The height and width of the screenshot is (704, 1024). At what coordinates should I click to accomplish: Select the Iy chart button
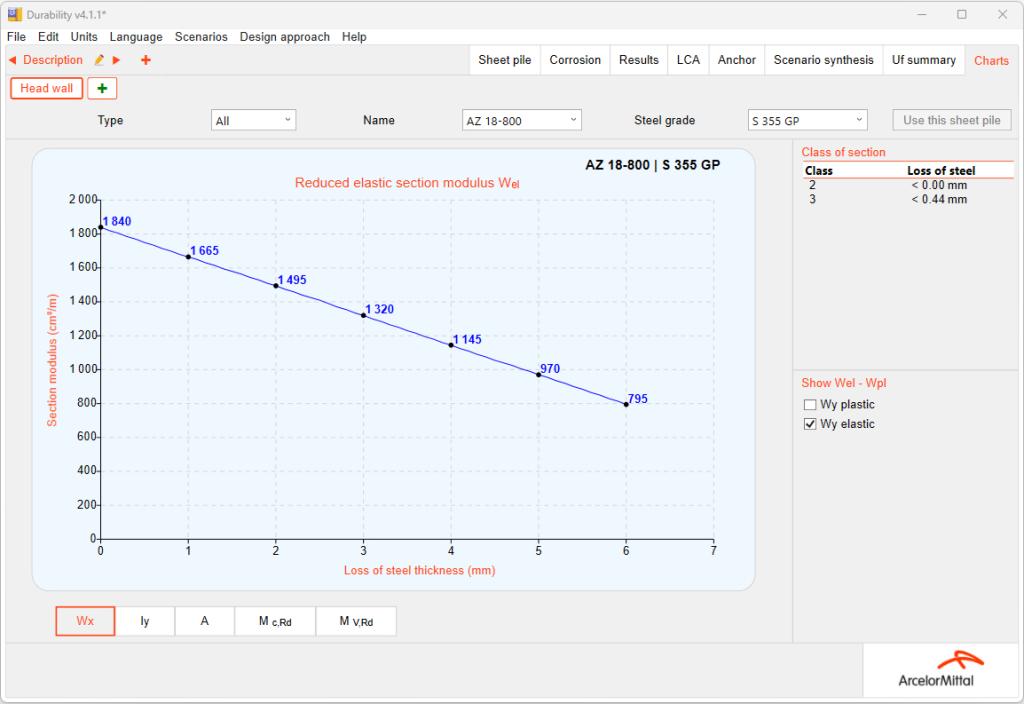point(145,621)
